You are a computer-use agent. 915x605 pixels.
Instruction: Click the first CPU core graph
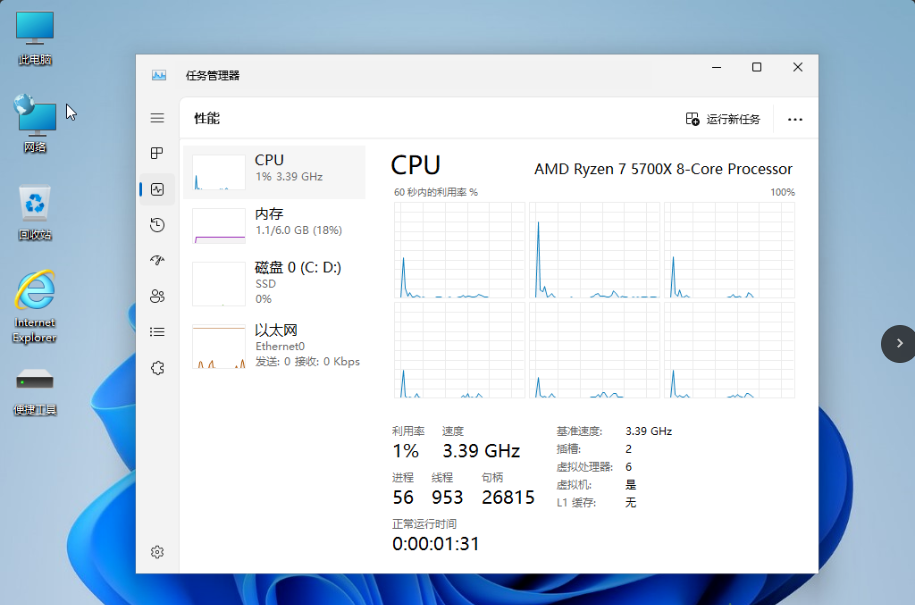click(x=459, y=250)
